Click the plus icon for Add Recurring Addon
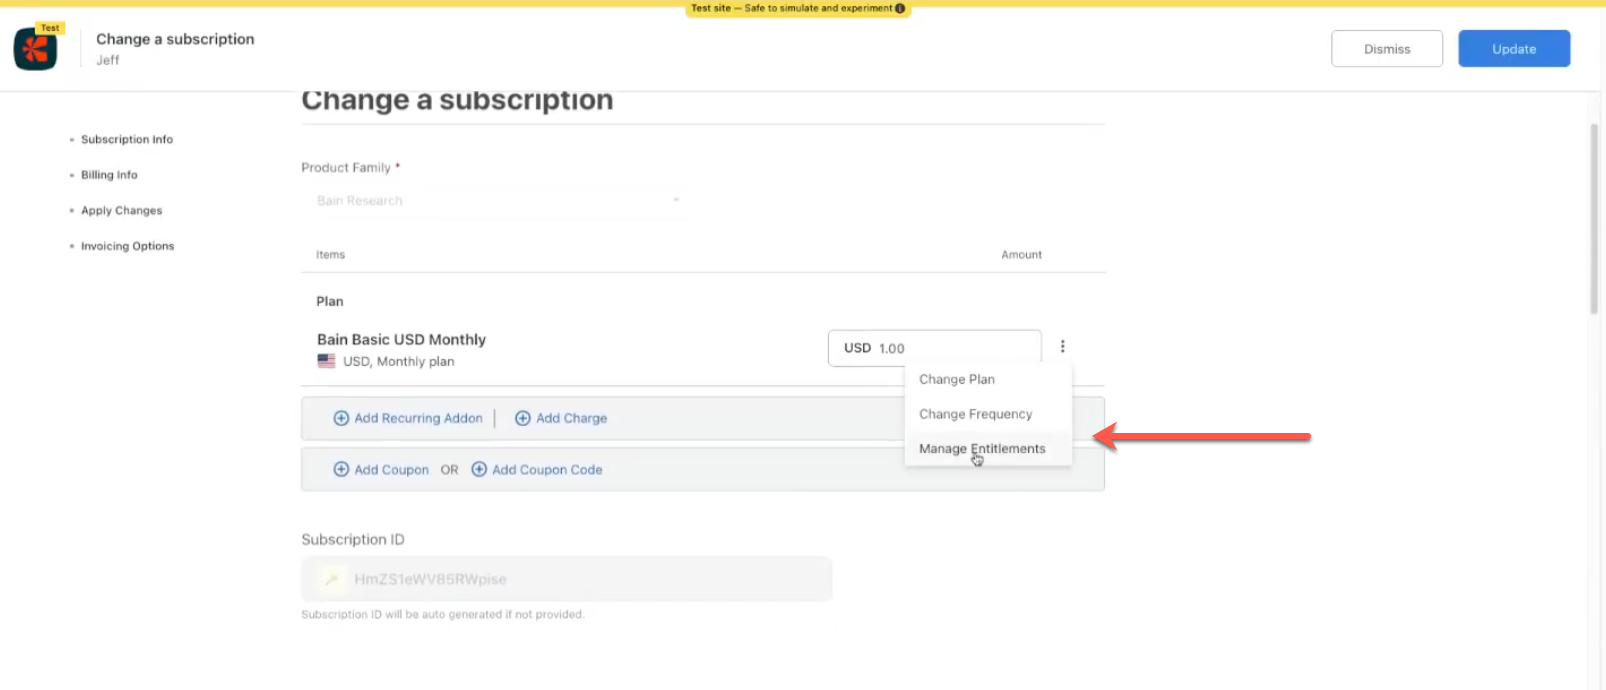1606x690 pixels. pos(341,418)
